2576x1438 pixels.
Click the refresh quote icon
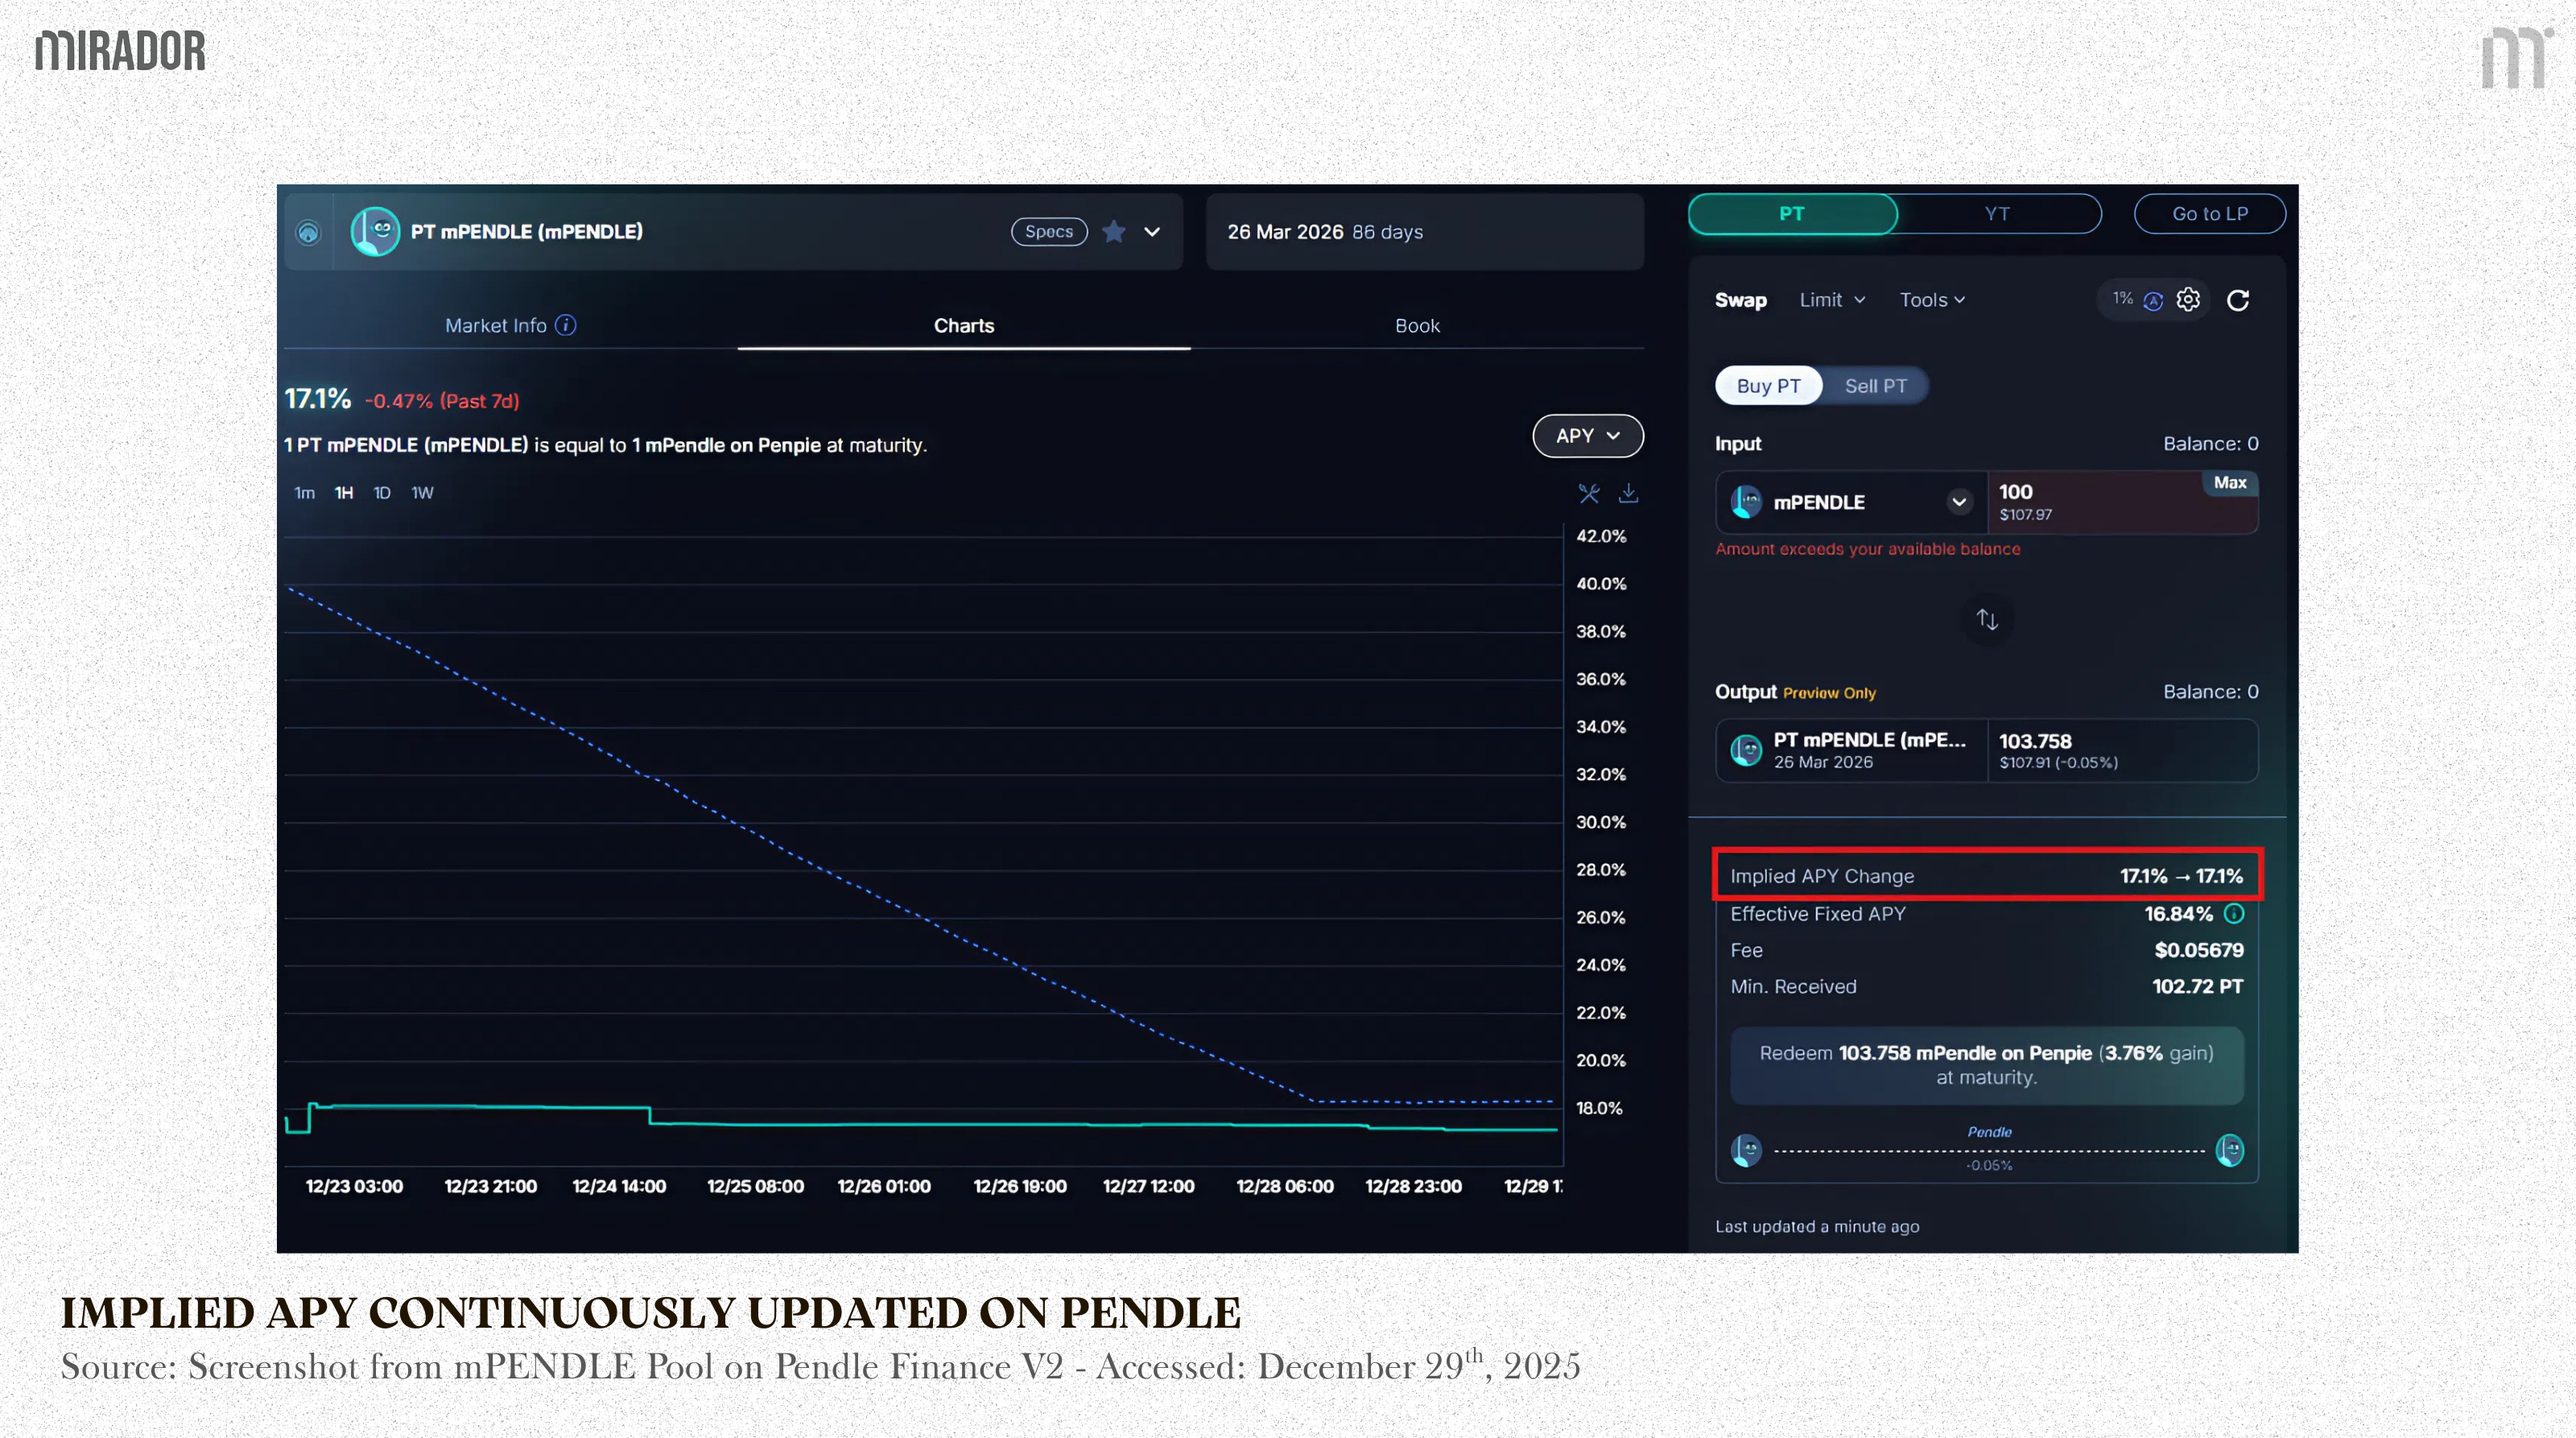pyautogui.click(x=2238, y=300)
